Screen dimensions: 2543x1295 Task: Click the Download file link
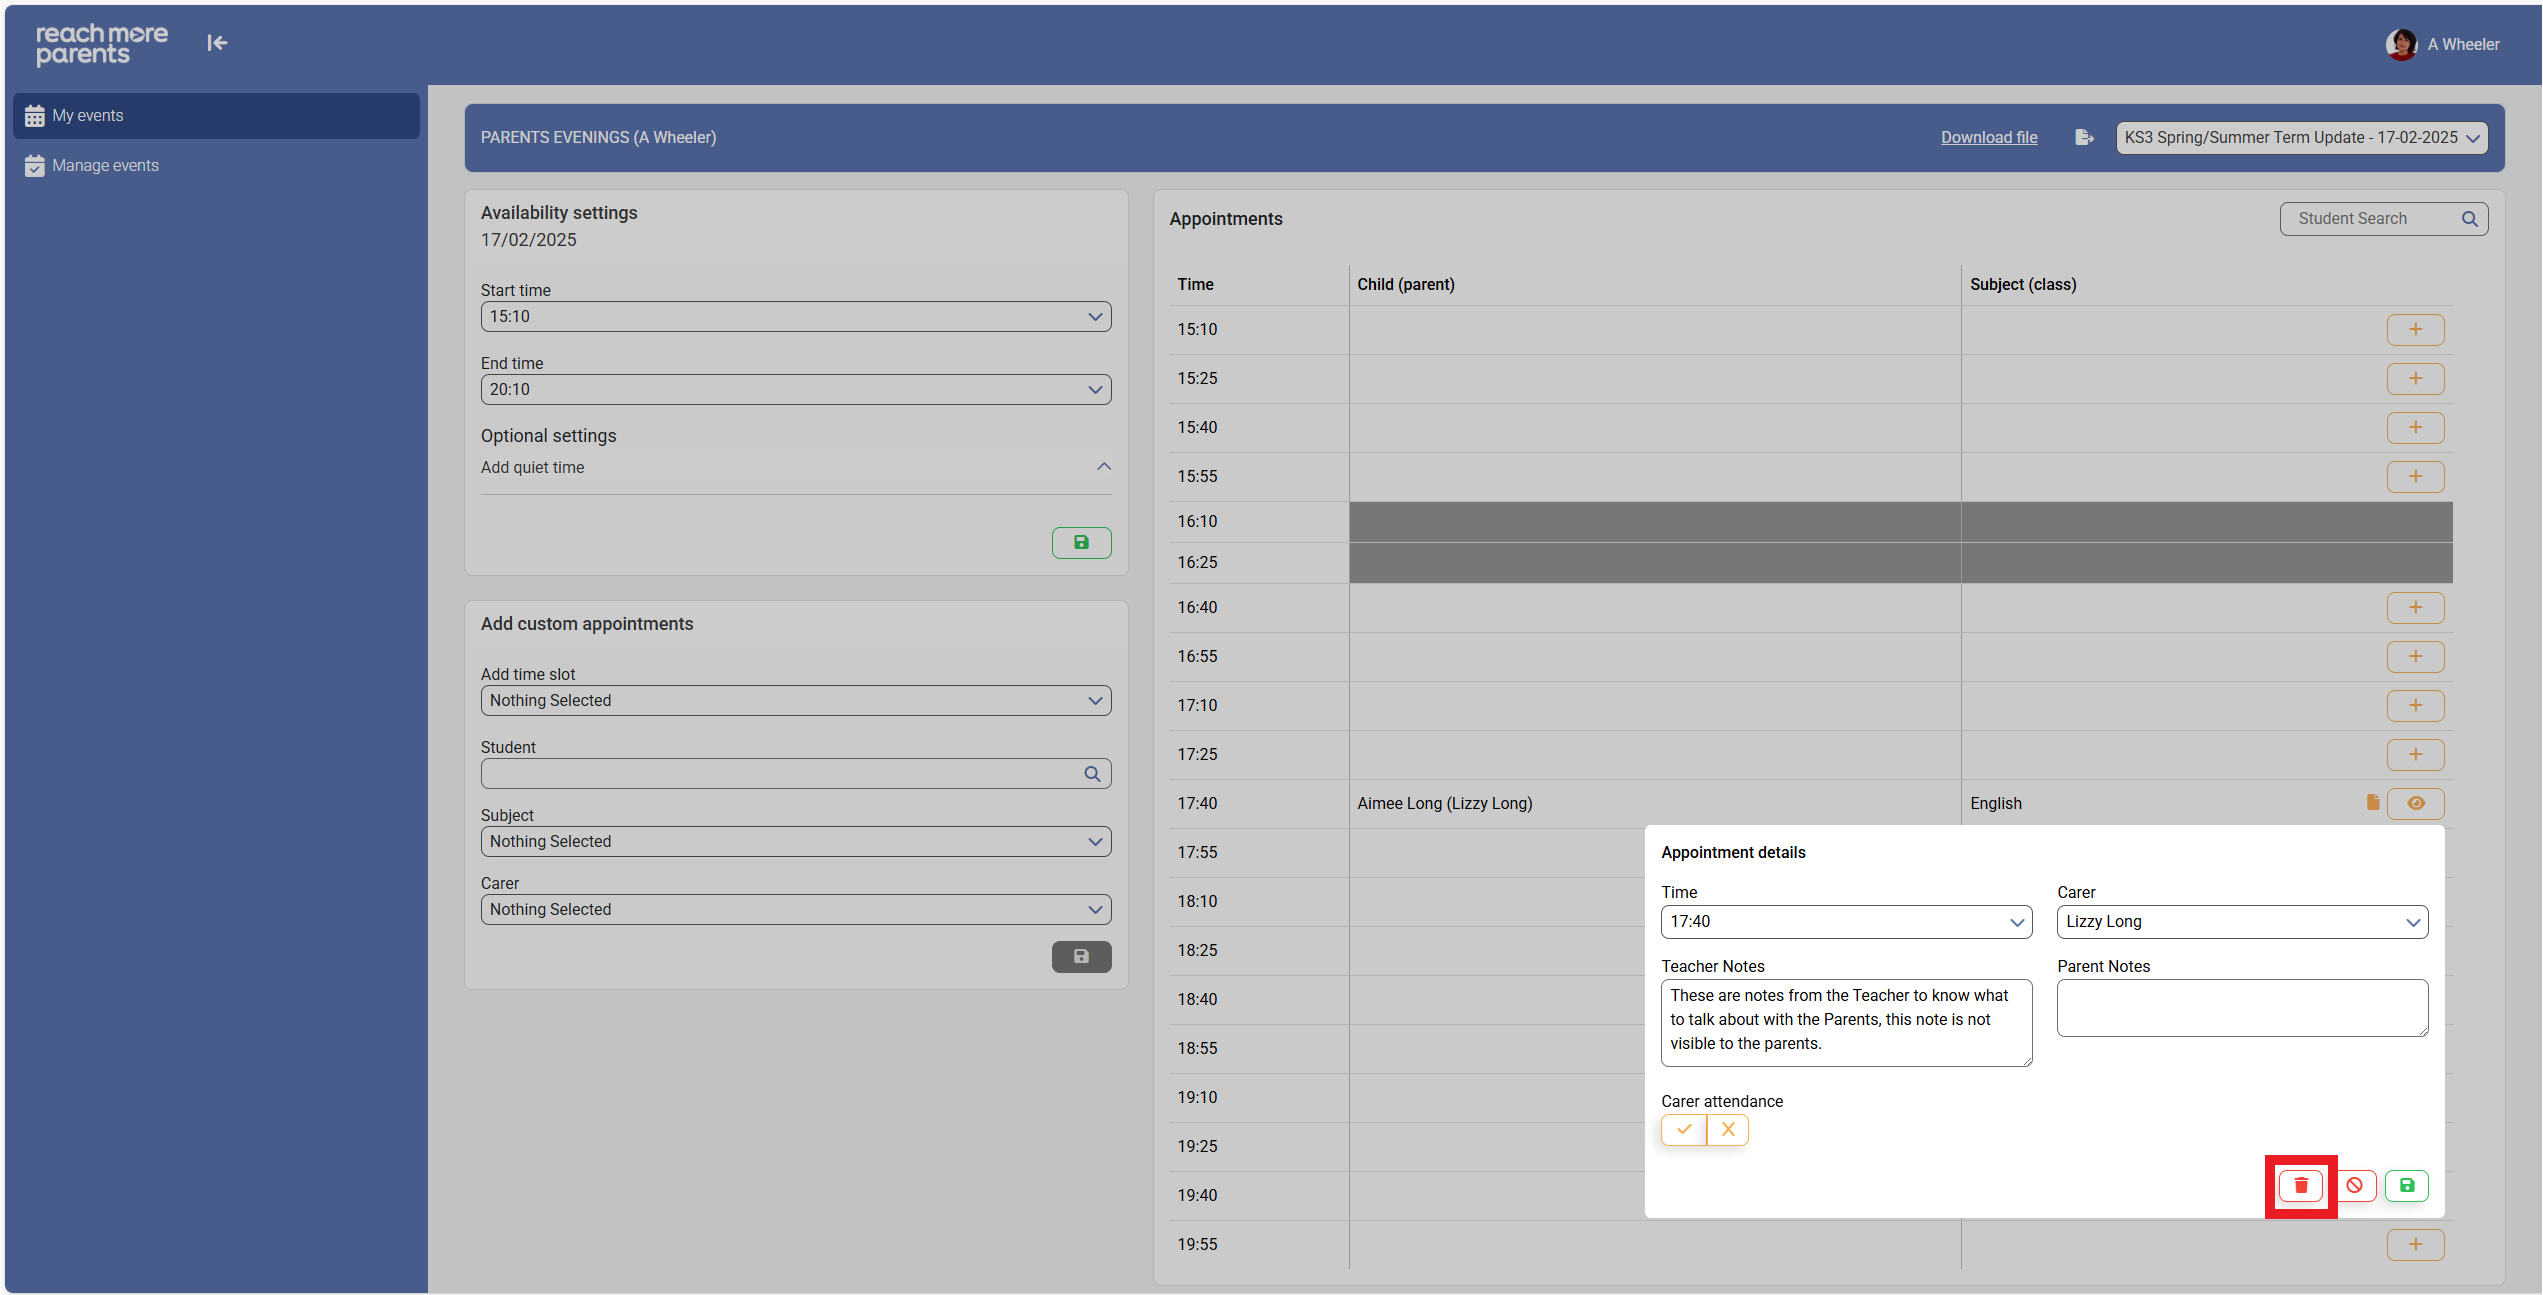coord(1988,138)
